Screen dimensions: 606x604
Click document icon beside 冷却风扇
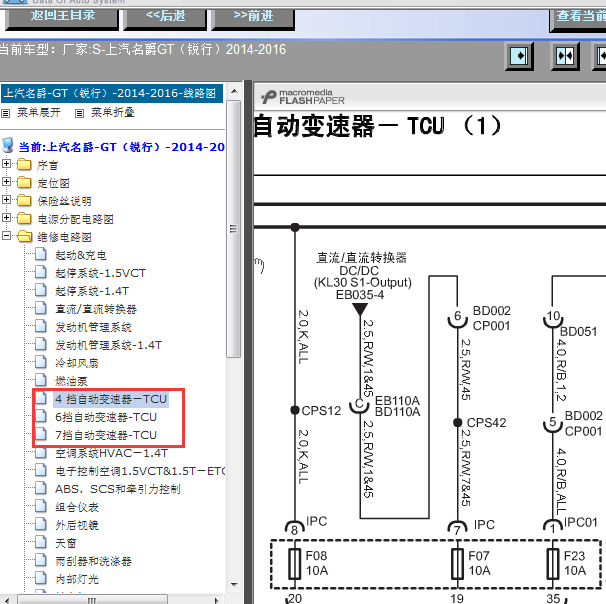pyautogui.click(x=41, y=362)
